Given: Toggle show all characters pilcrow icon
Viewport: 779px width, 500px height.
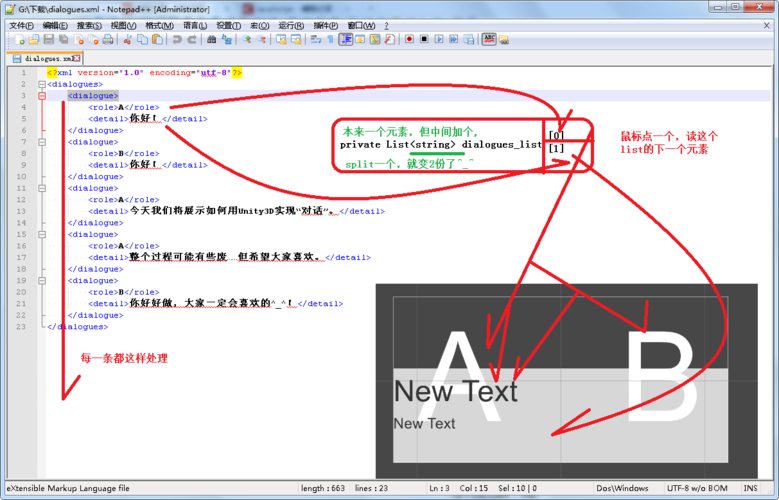Looking at the screenshot, I should click(x=330, y=39).
